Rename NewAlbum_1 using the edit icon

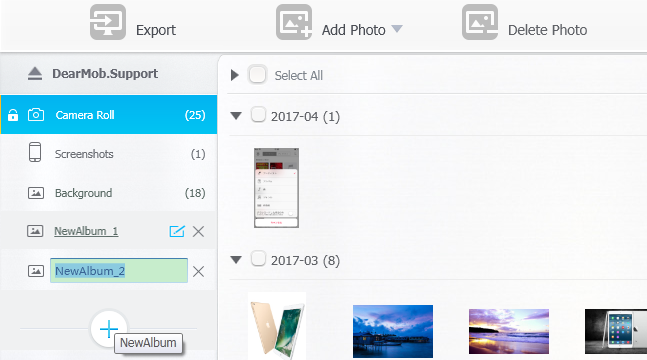177,231
